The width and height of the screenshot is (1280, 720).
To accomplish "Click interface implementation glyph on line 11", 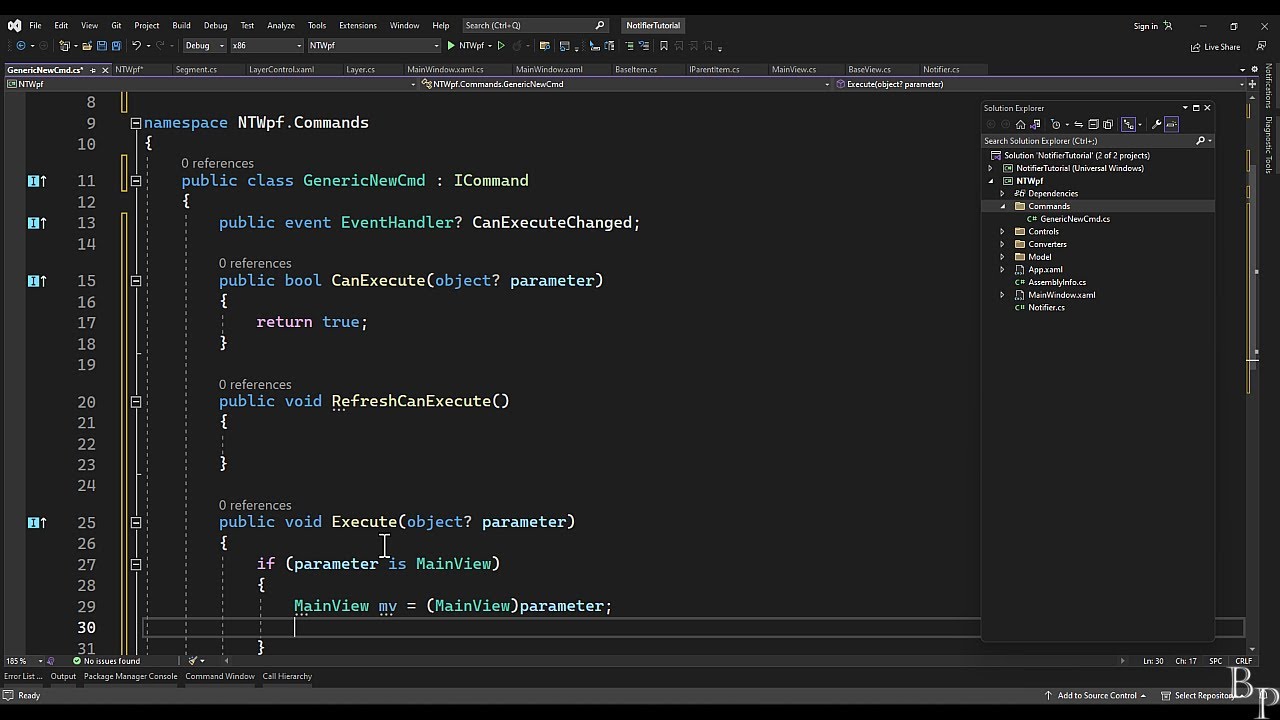I will (x=37, y=181).
